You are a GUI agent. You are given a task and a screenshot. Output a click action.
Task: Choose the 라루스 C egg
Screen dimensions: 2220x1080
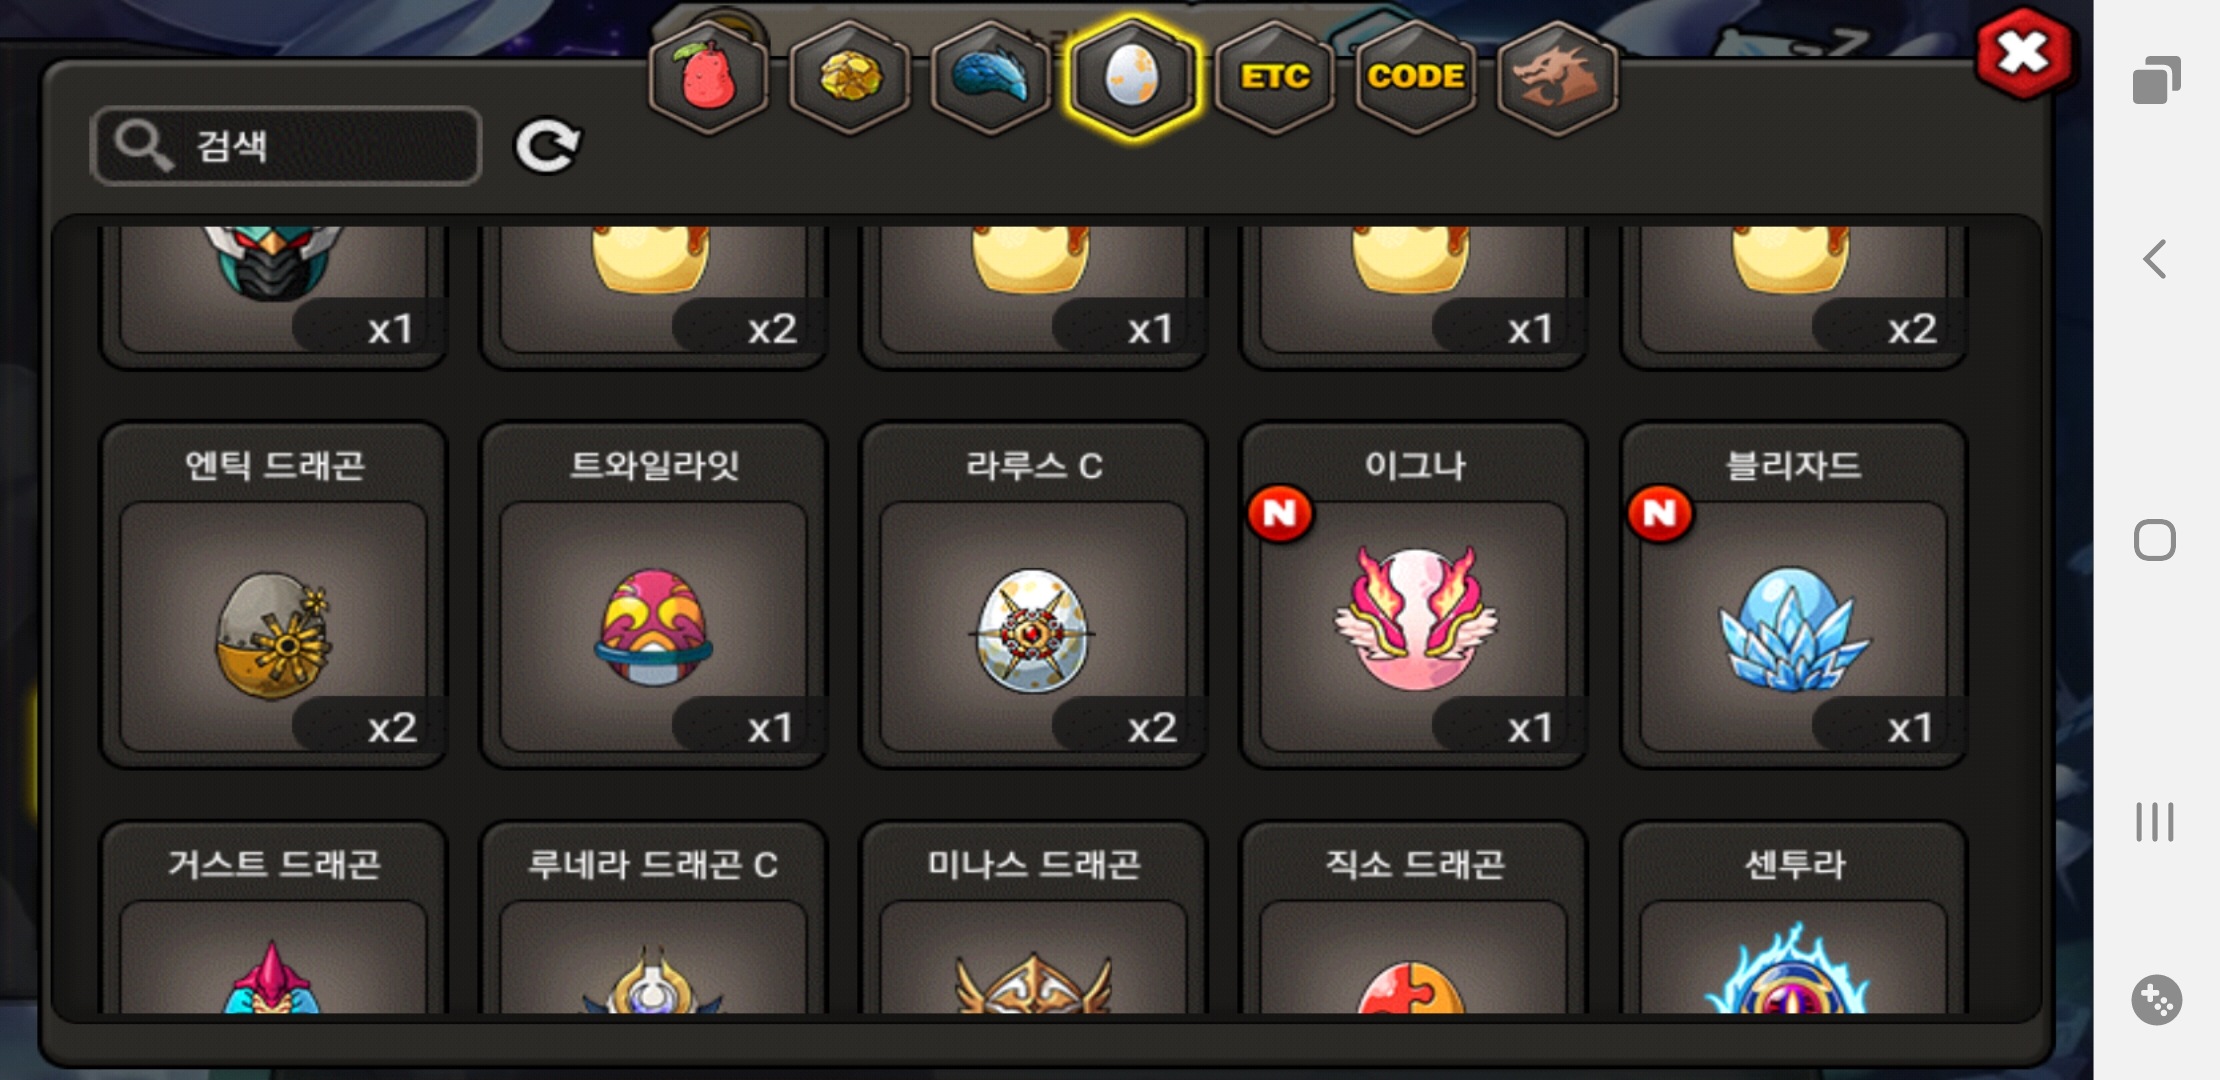pyautogui.click(x=1033, y=595)
